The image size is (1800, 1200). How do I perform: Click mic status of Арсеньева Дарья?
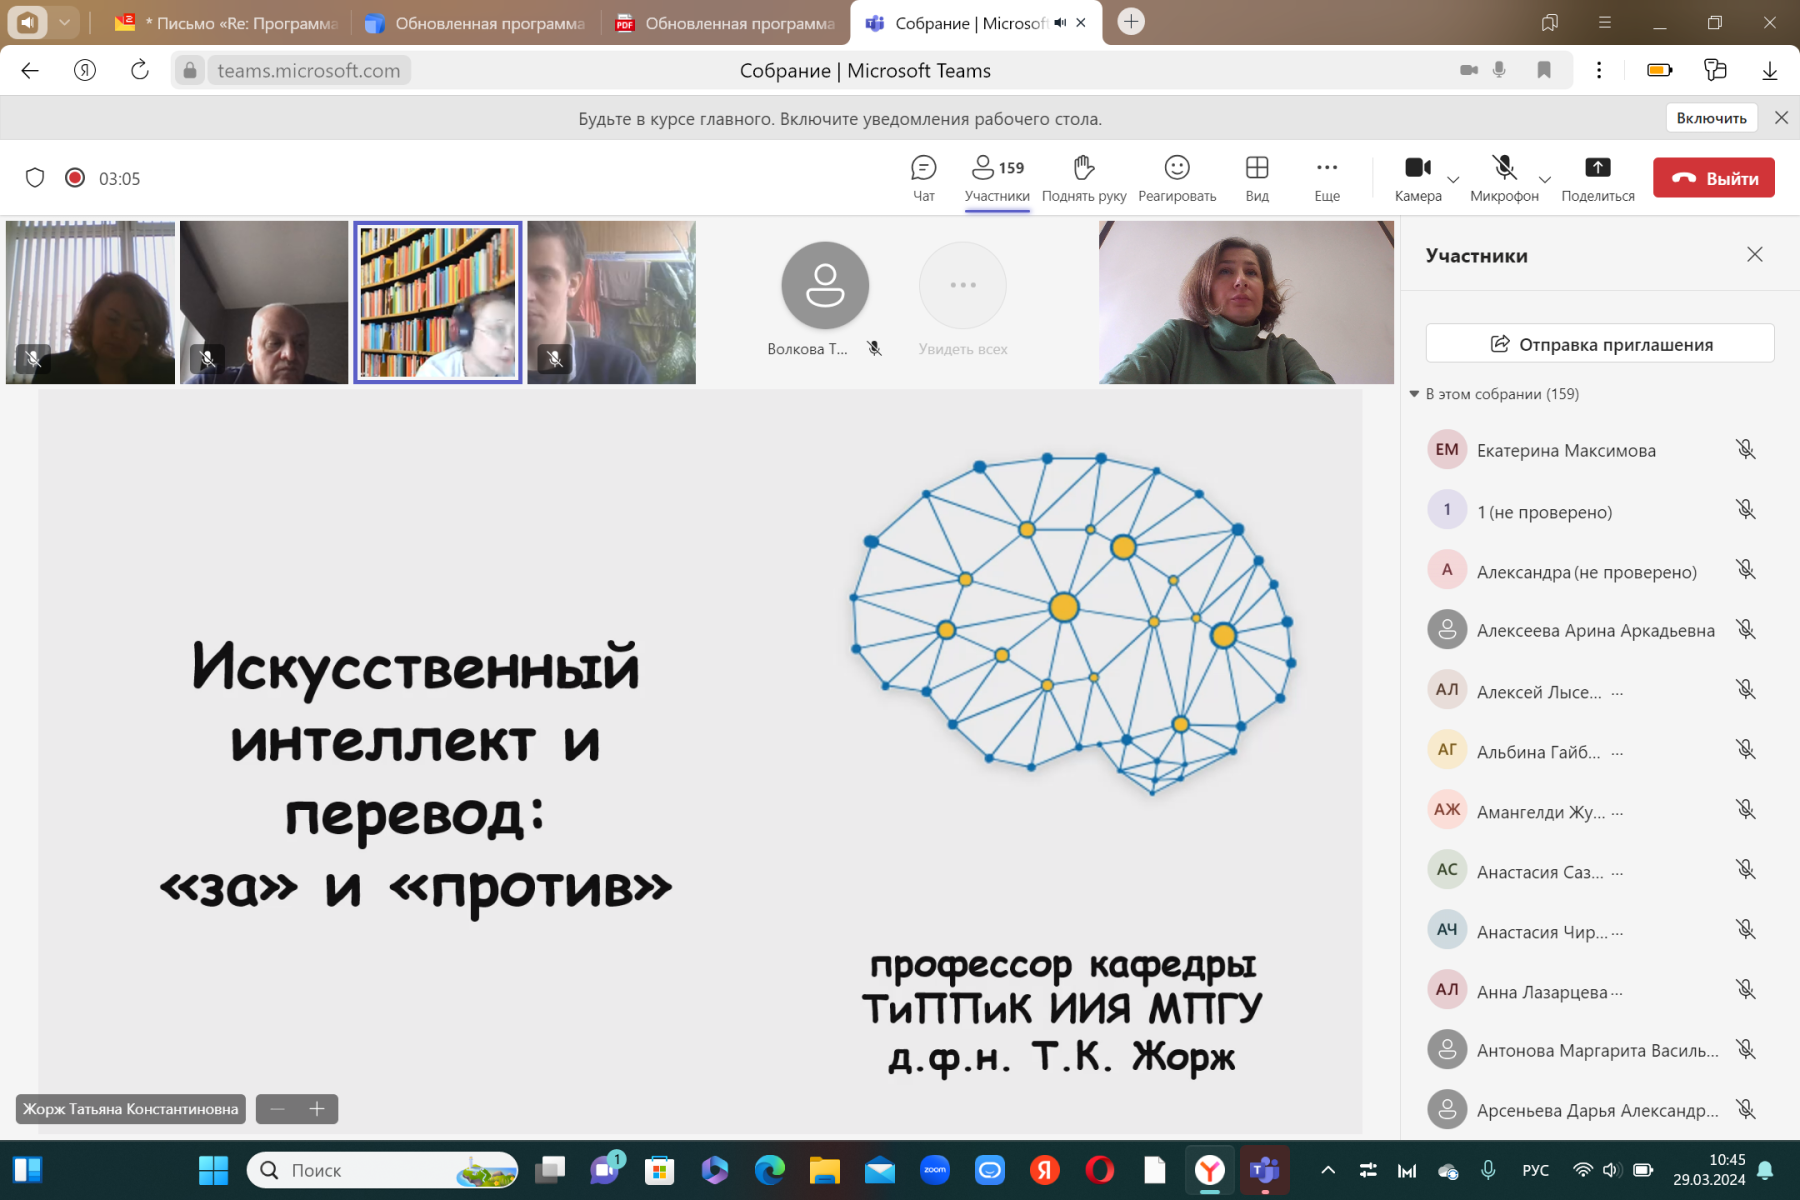[x=1746, y=1110]
